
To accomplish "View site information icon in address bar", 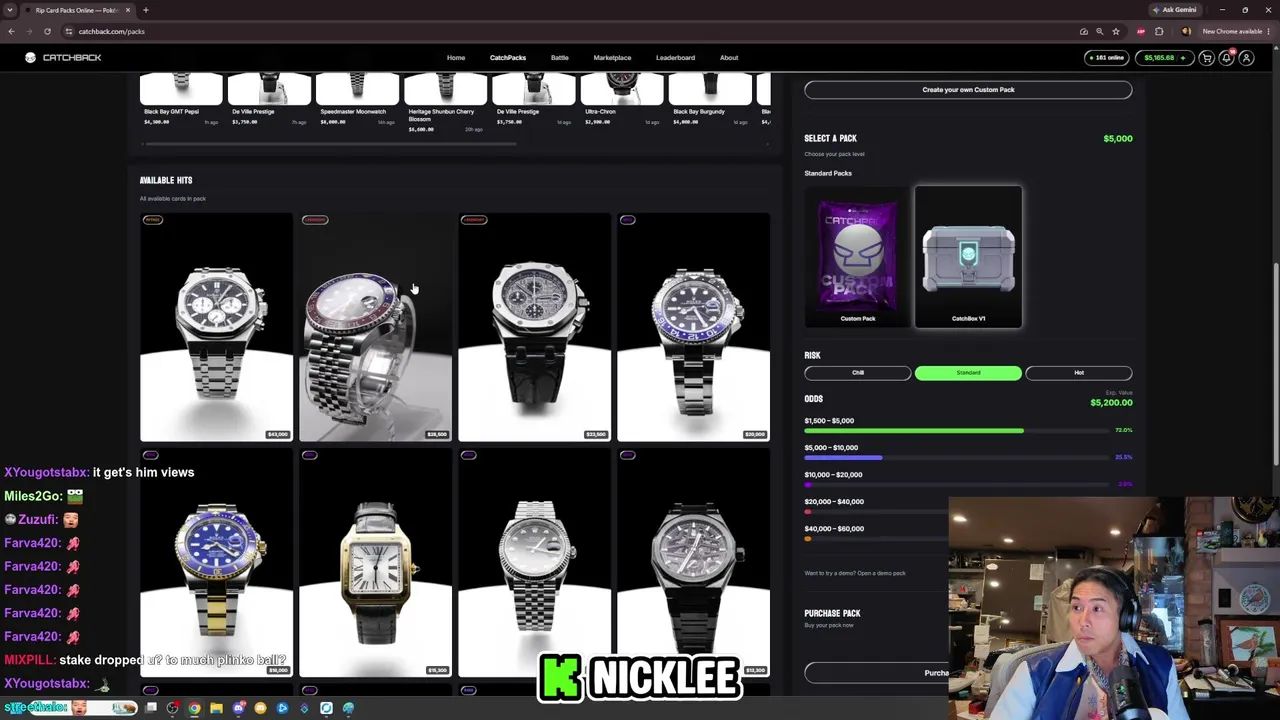I will coord(69,31).
